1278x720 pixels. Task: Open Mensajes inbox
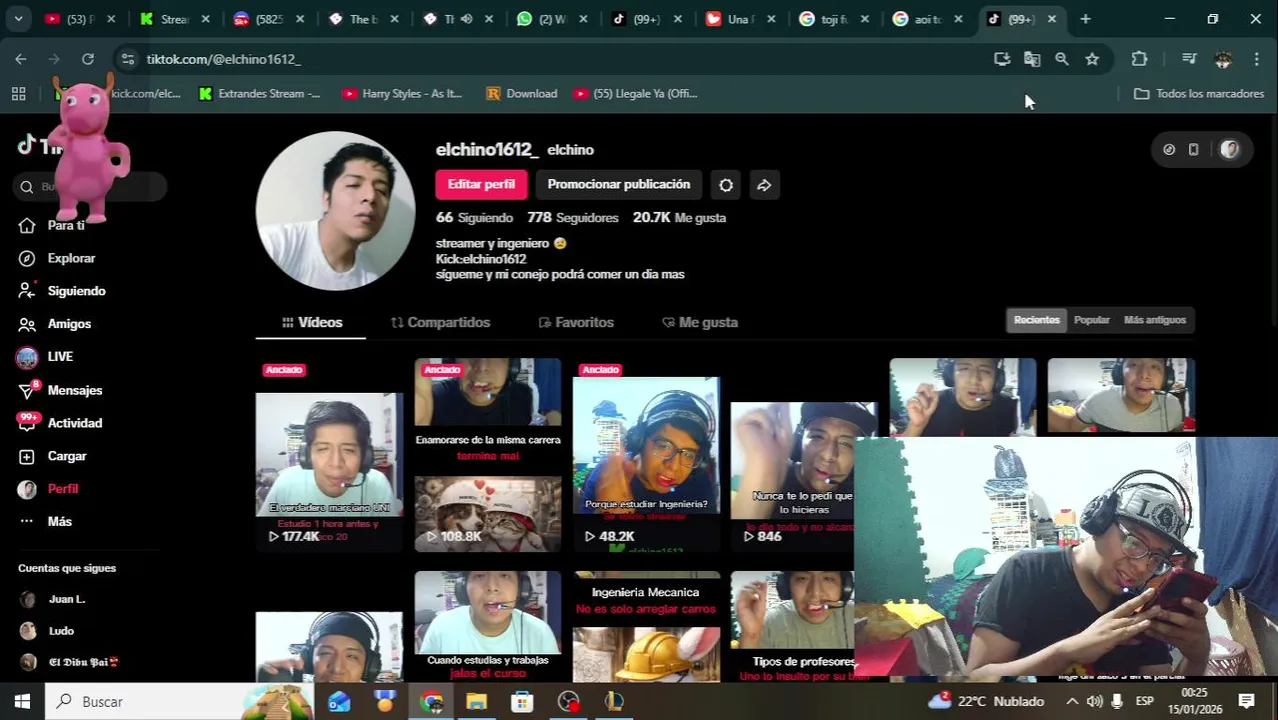pos(74,390)
